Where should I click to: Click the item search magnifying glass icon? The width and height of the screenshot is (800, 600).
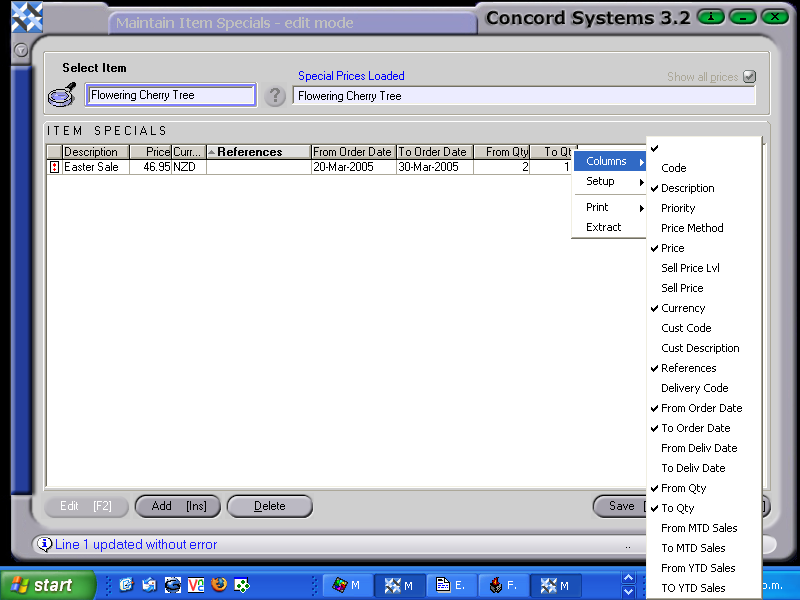[x=60, y=93]
